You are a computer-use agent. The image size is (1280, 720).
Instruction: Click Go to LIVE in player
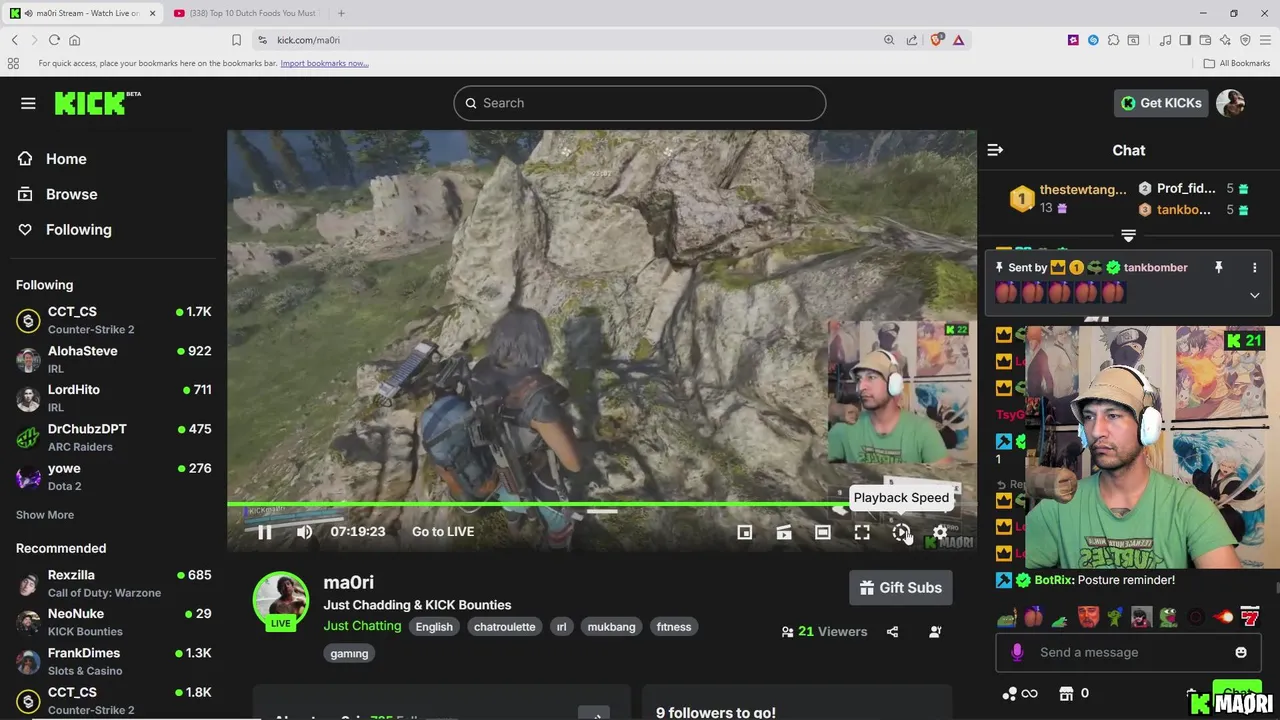[x=443, y=532]
